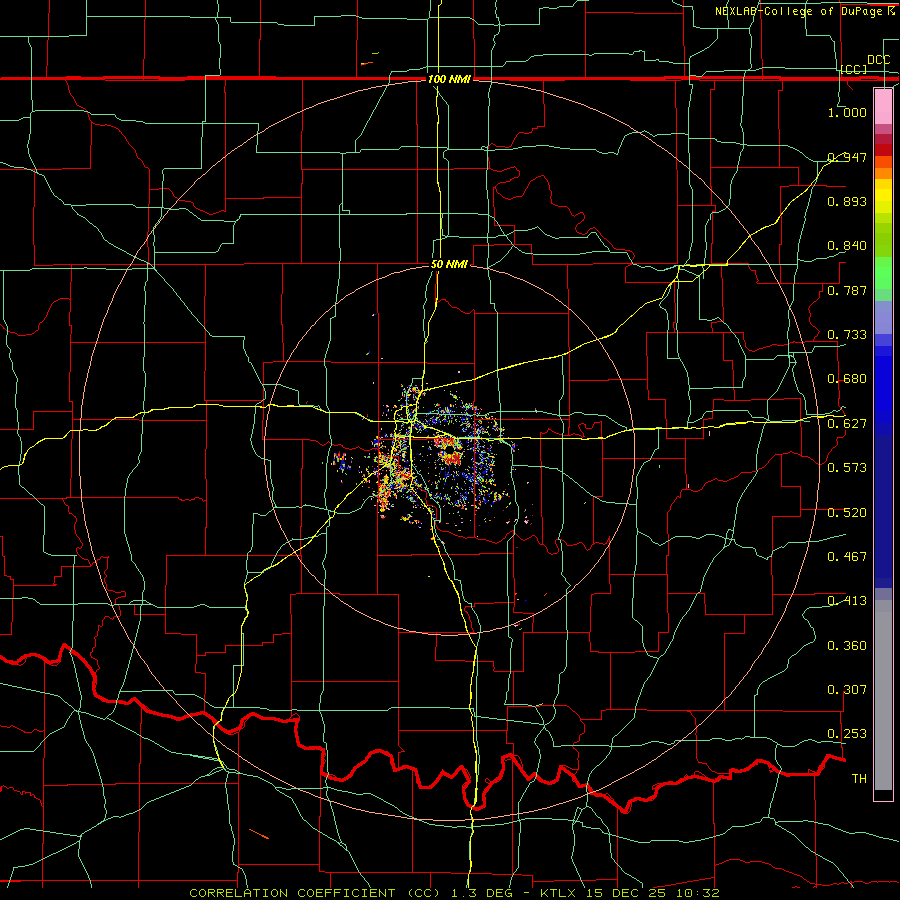Click the 100 NMI range ring label
Viewport: 900px width, 900px height.
(449, 79)
